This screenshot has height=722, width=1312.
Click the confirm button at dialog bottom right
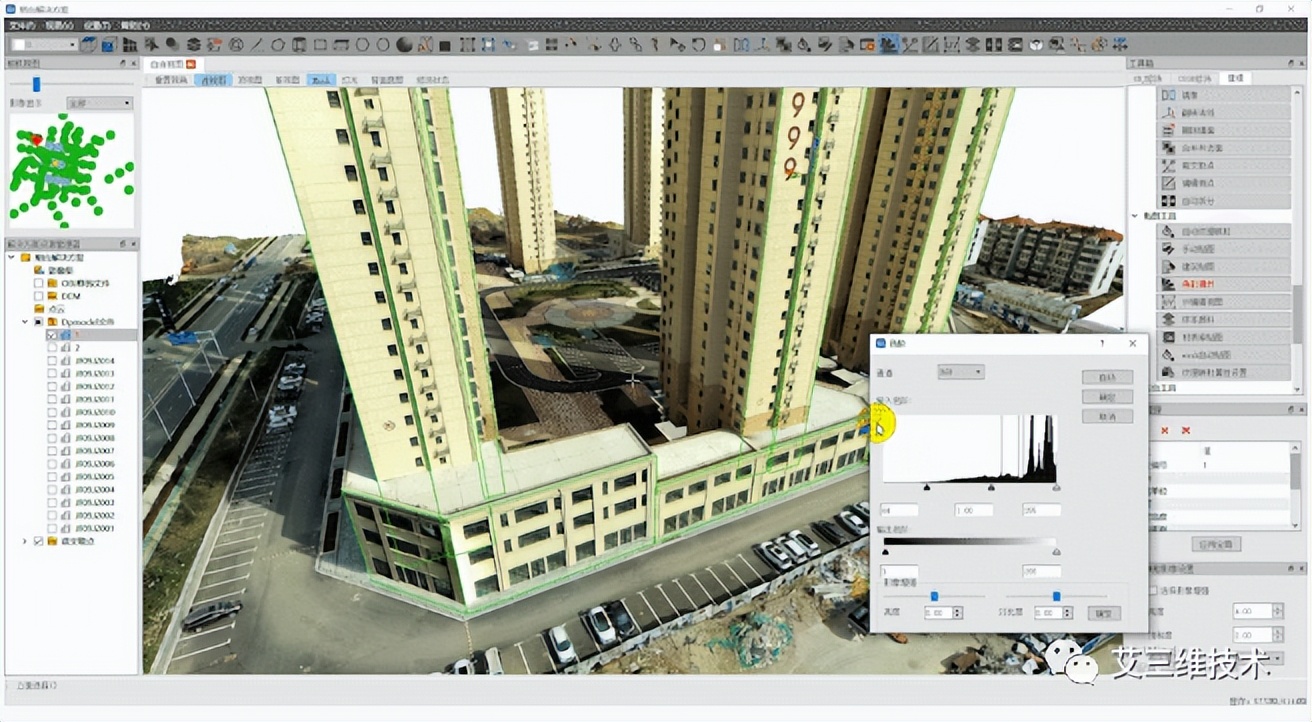1103,613
